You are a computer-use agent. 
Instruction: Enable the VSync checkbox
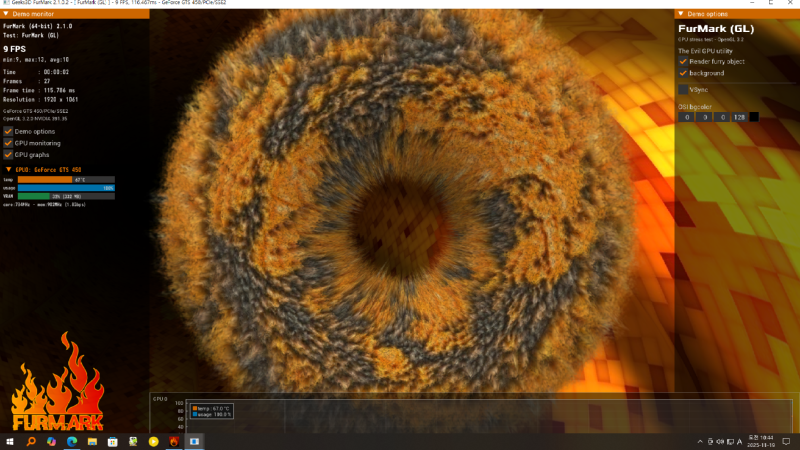pyautogui.click(x=683, y=90)
